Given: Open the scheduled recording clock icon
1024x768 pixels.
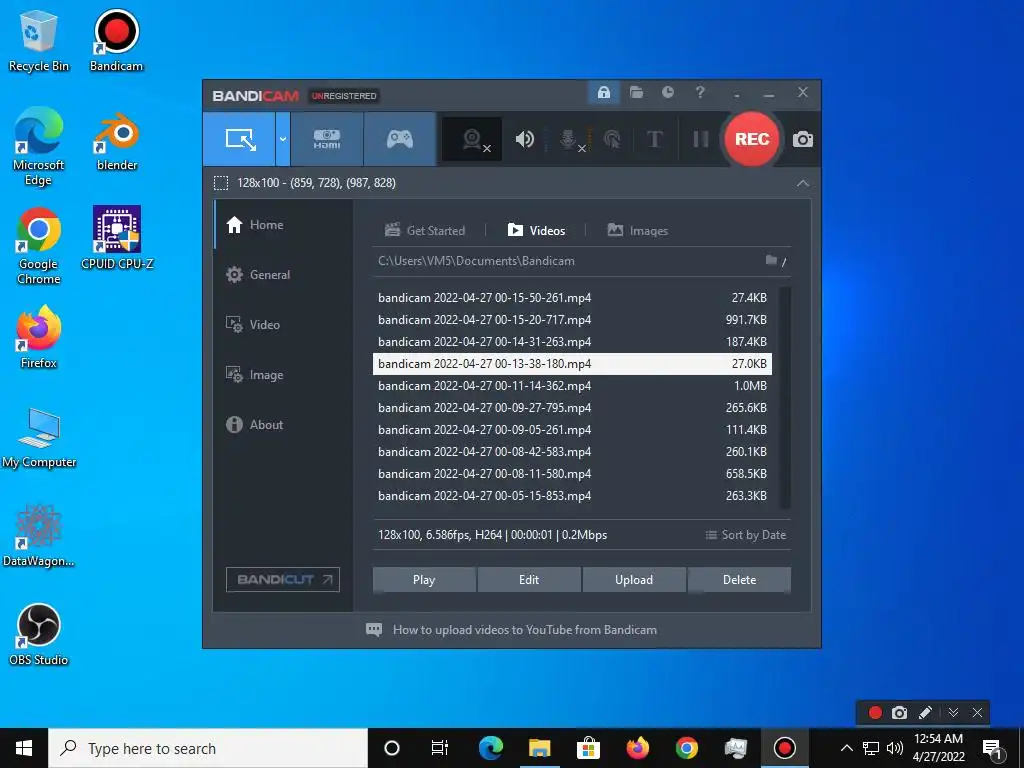Looking at the screenshot, I should (x=667, y=93).
